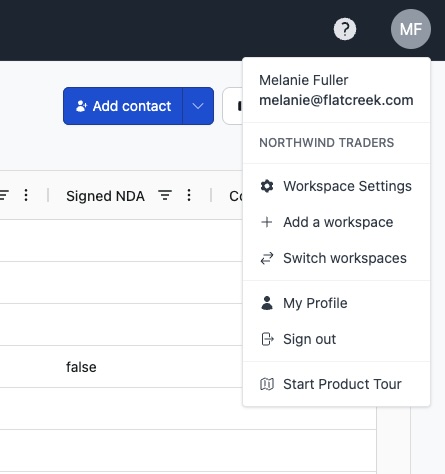The image size is (445, 474).
Task: Select Sign out in the user menu
Action: click(x=337, y=339)
